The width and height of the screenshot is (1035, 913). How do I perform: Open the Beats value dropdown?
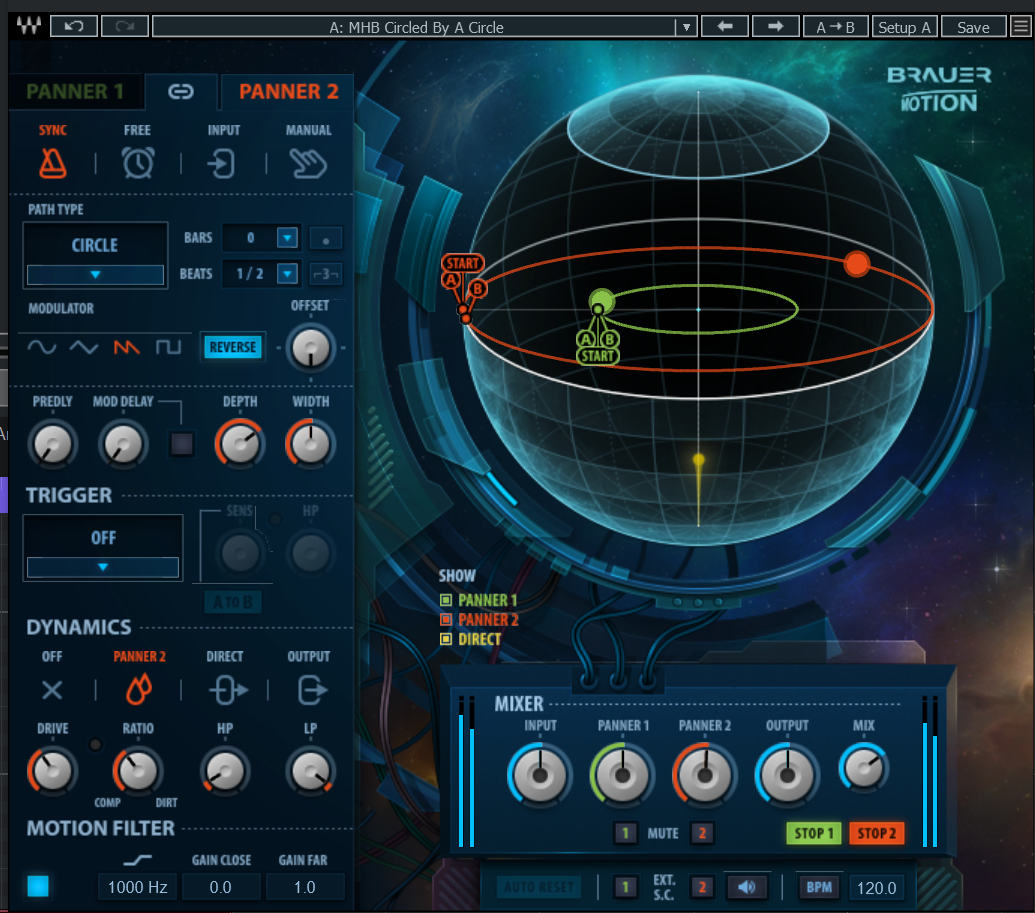pos(287,273)
